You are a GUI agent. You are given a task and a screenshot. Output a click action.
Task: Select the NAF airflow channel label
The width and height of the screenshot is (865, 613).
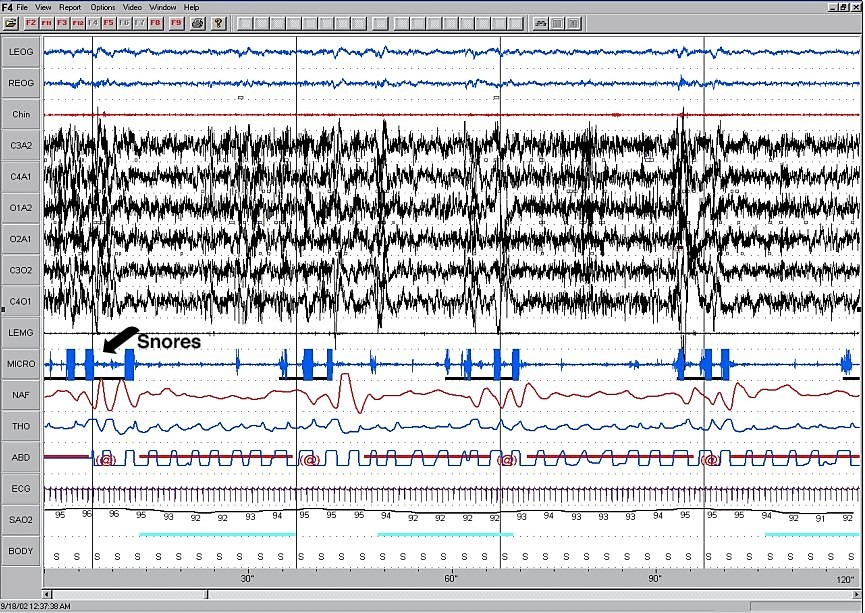pyautogui.click(x=21, y=395)
